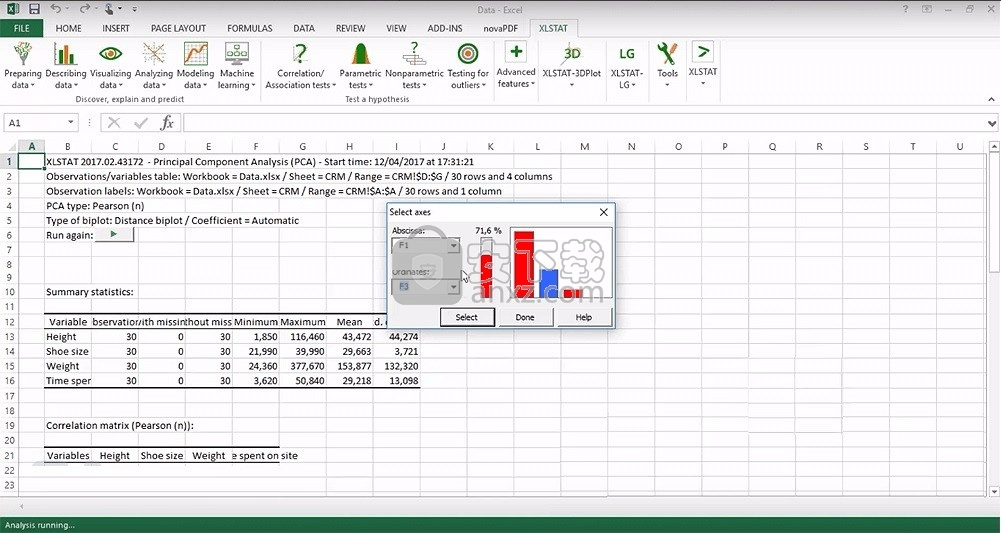Launch XLSTAT-3DPlot
The image size is (1001, 533).
tap(571, 66)
